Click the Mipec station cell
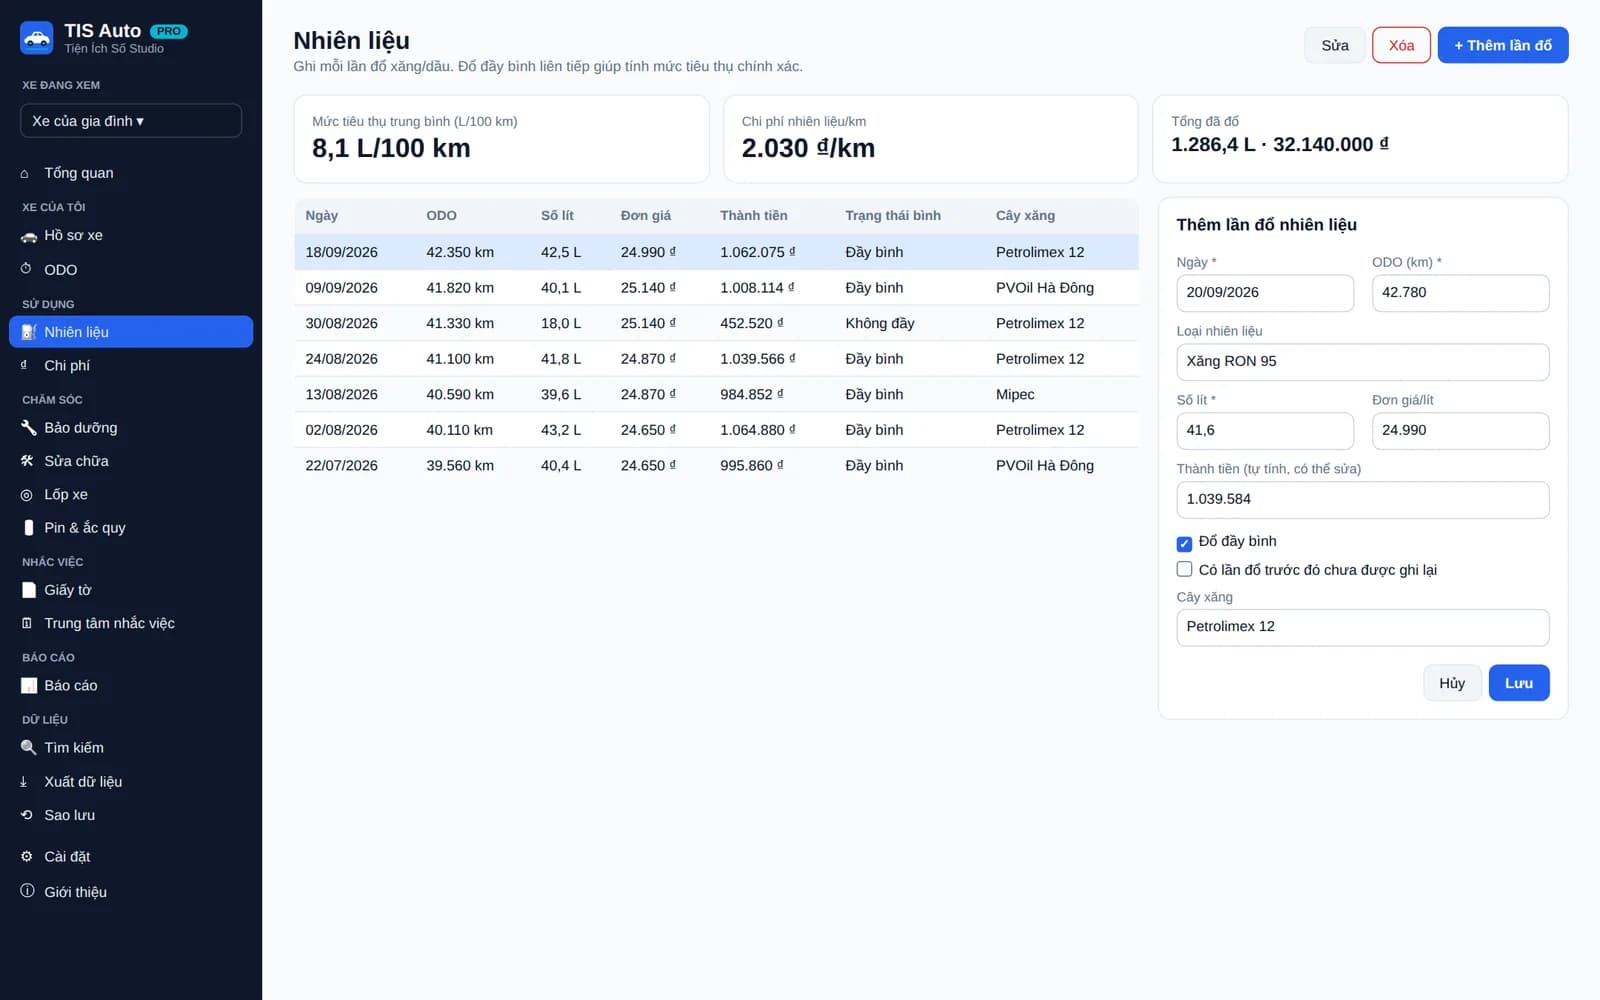Viewport: 1600px width, 1000px height. point(1015,394)
